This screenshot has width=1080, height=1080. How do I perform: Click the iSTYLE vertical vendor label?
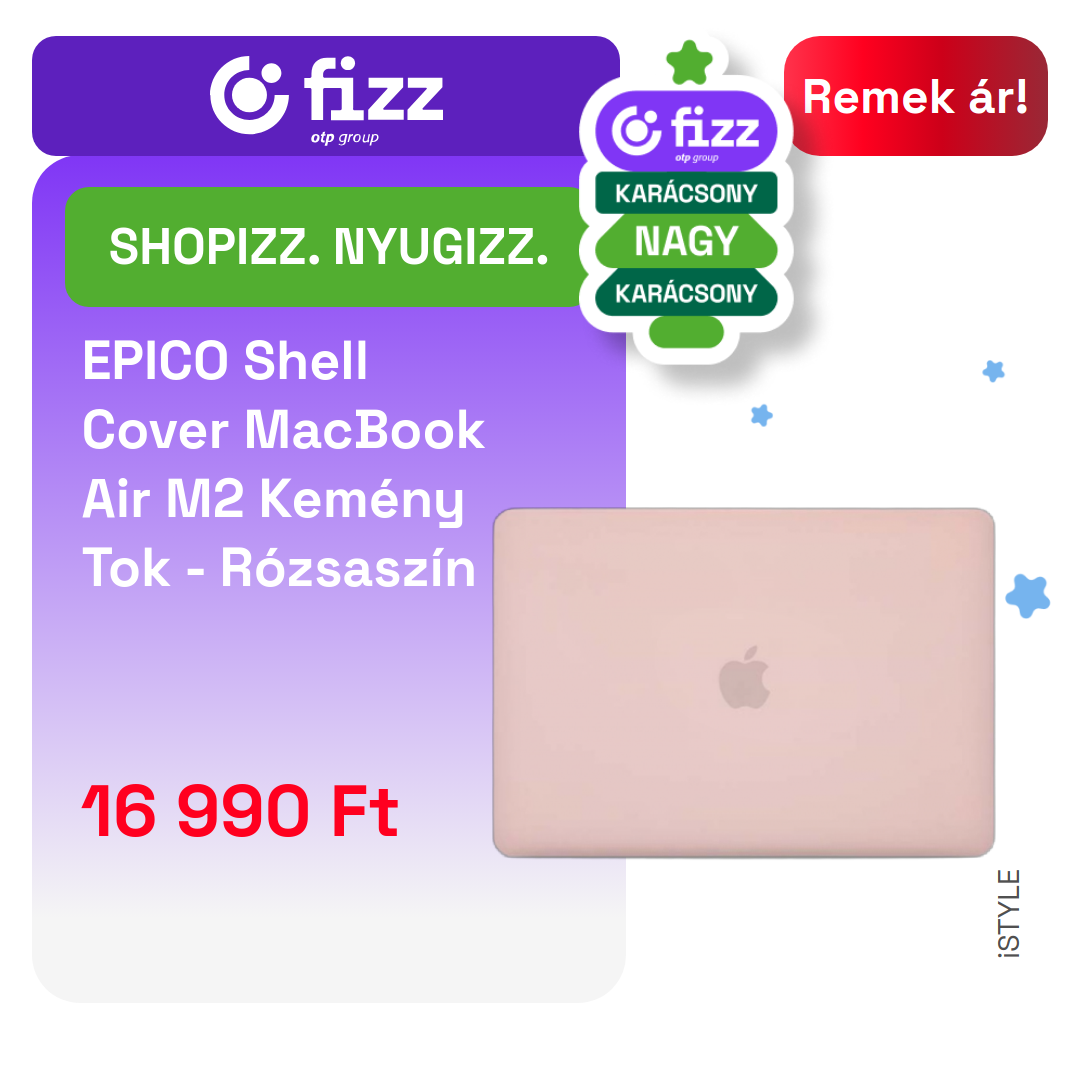1009,913
